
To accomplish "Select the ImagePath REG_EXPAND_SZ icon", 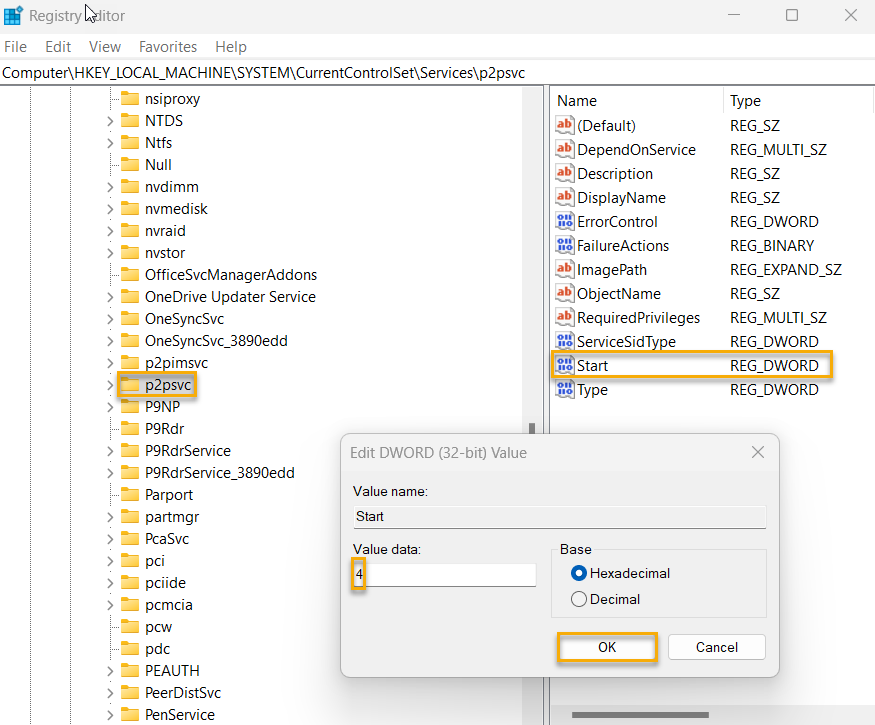I will tap(566, 269).
